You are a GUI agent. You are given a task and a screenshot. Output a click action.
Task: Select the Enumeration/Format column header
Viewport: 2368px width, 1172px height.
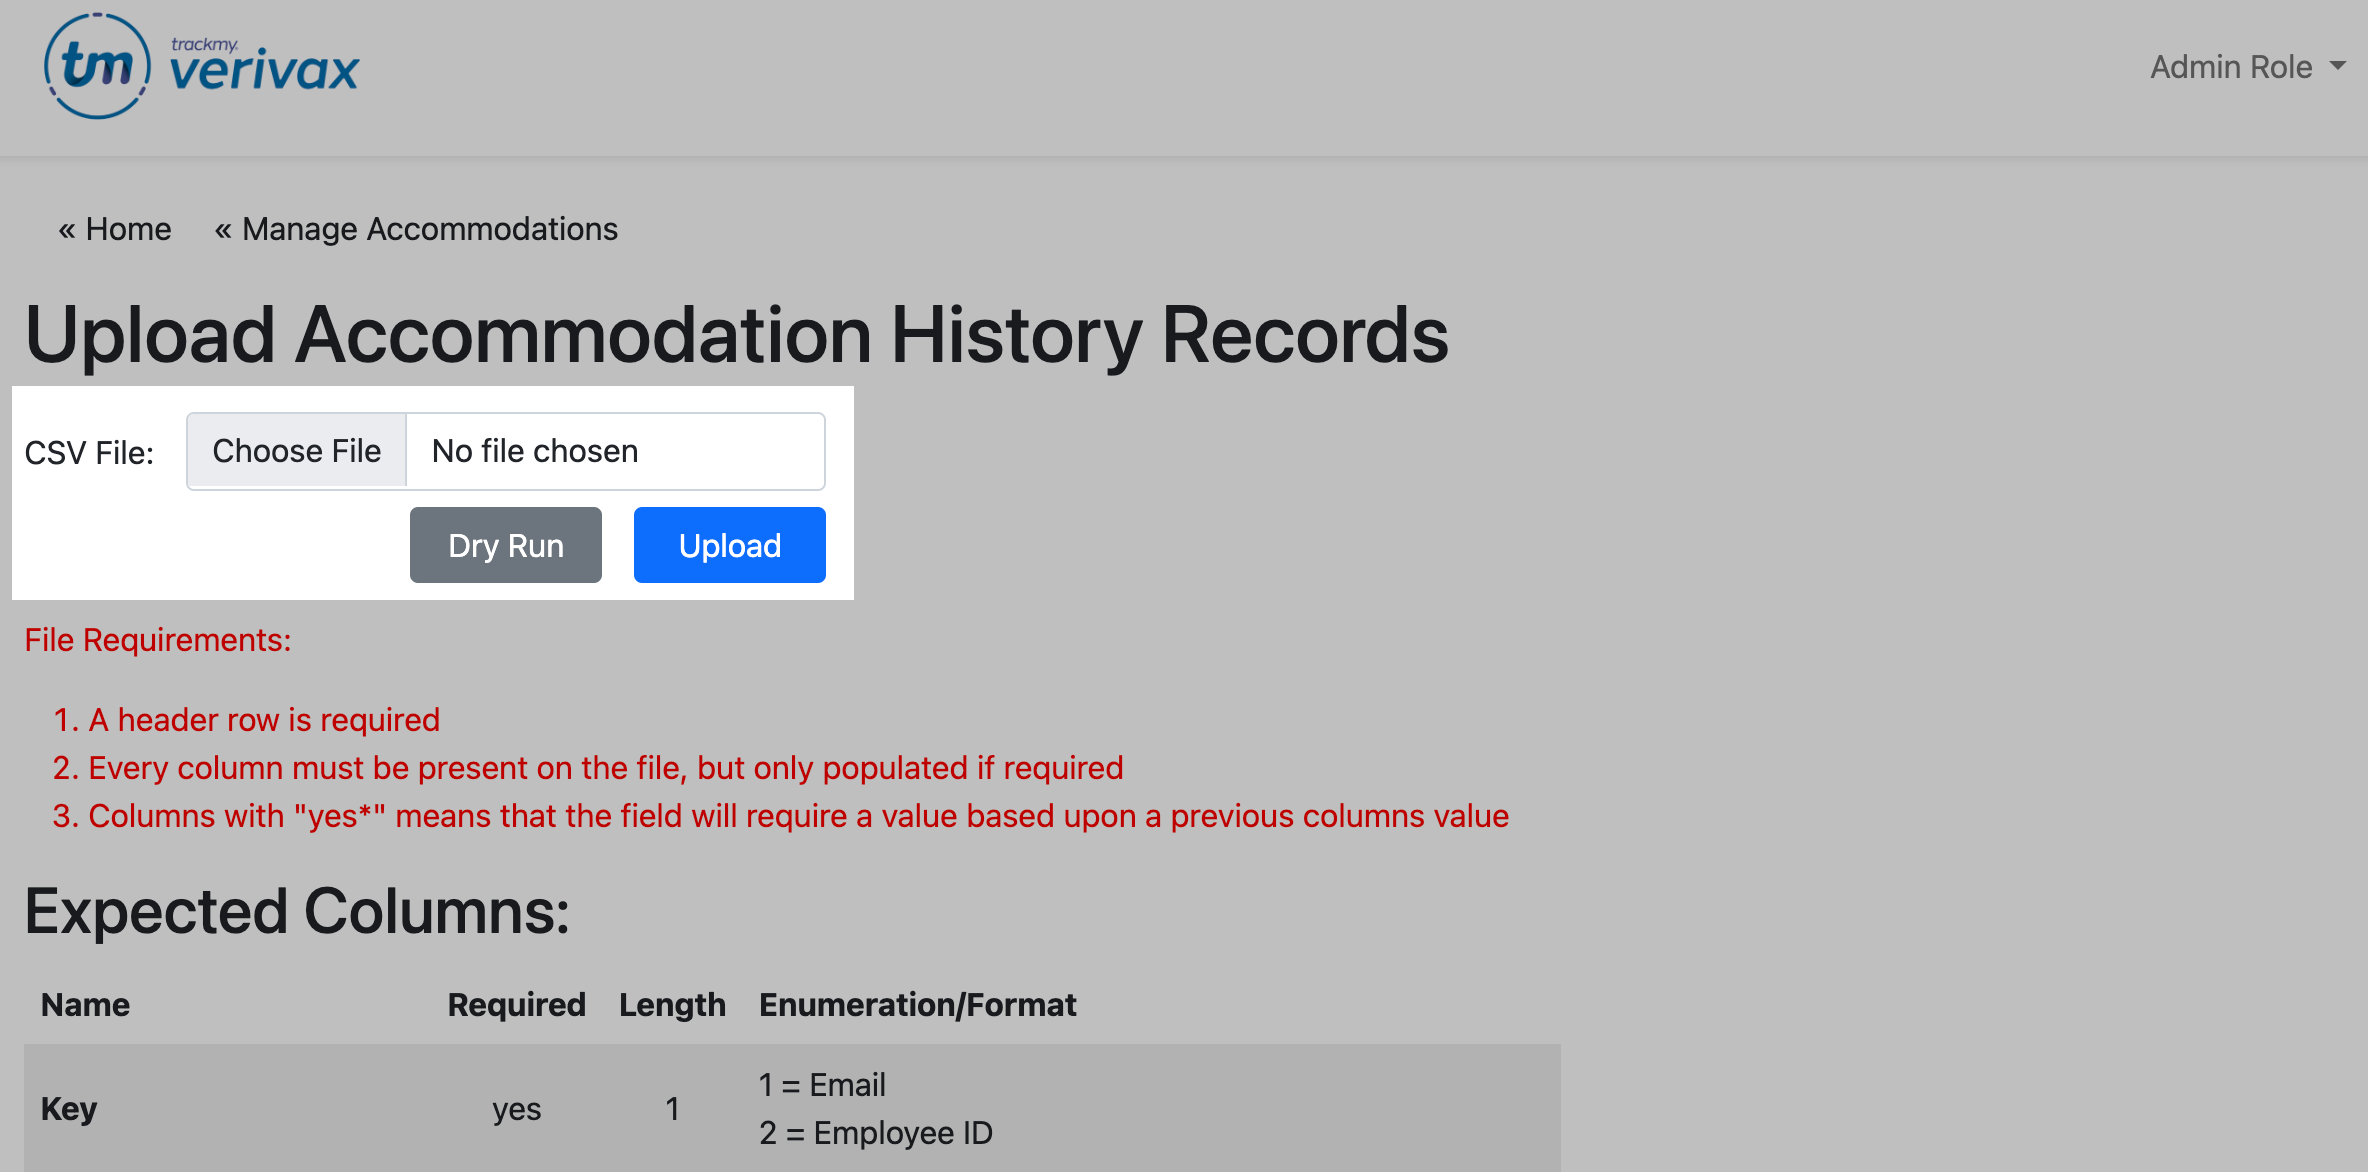click(918, 1005)
